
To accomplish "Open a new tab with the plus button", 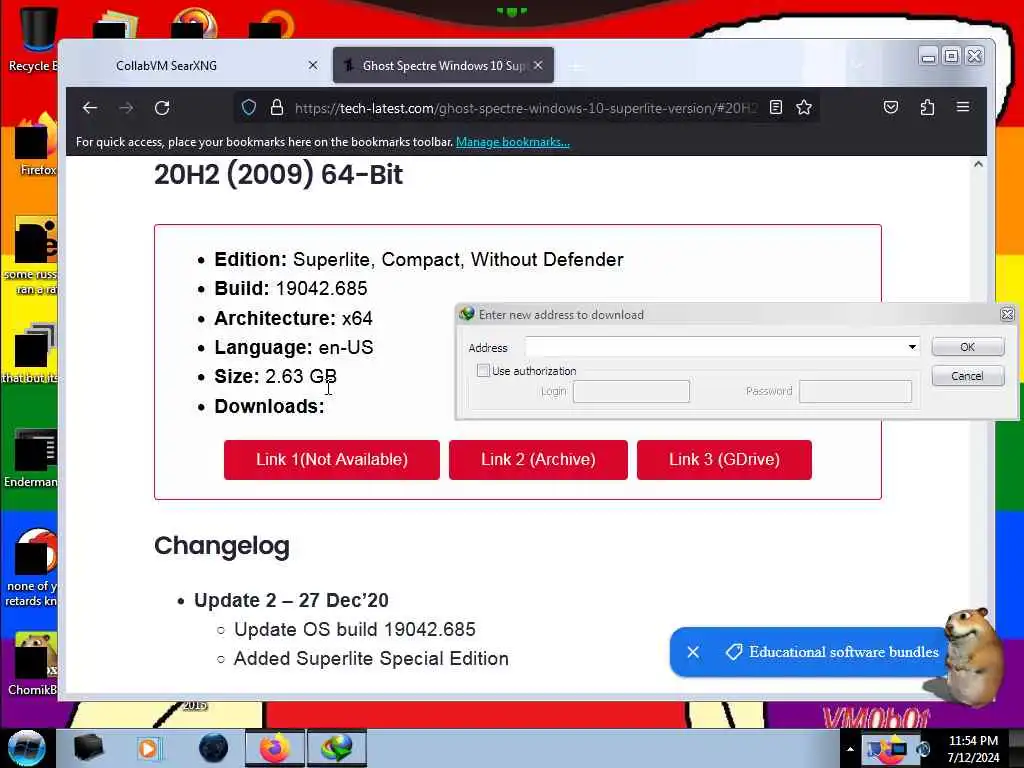I will [576, 66].
